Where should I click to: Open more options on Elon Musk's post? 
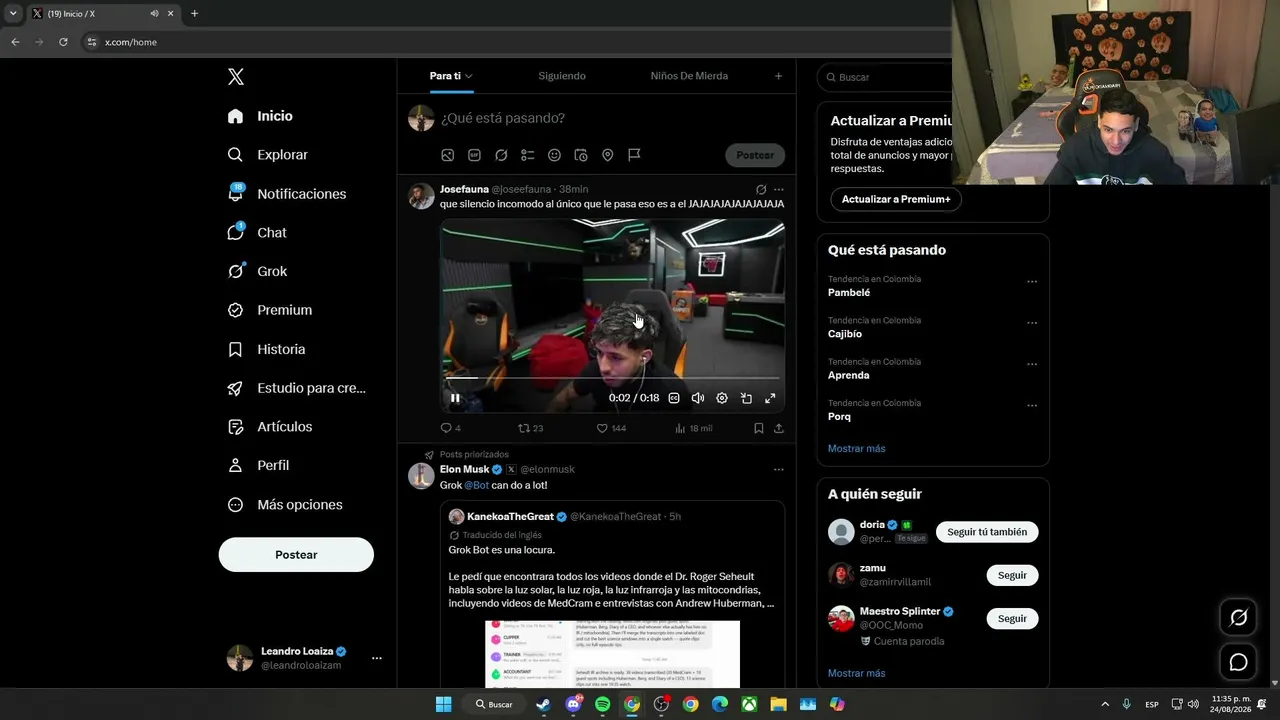pos(779,469)
